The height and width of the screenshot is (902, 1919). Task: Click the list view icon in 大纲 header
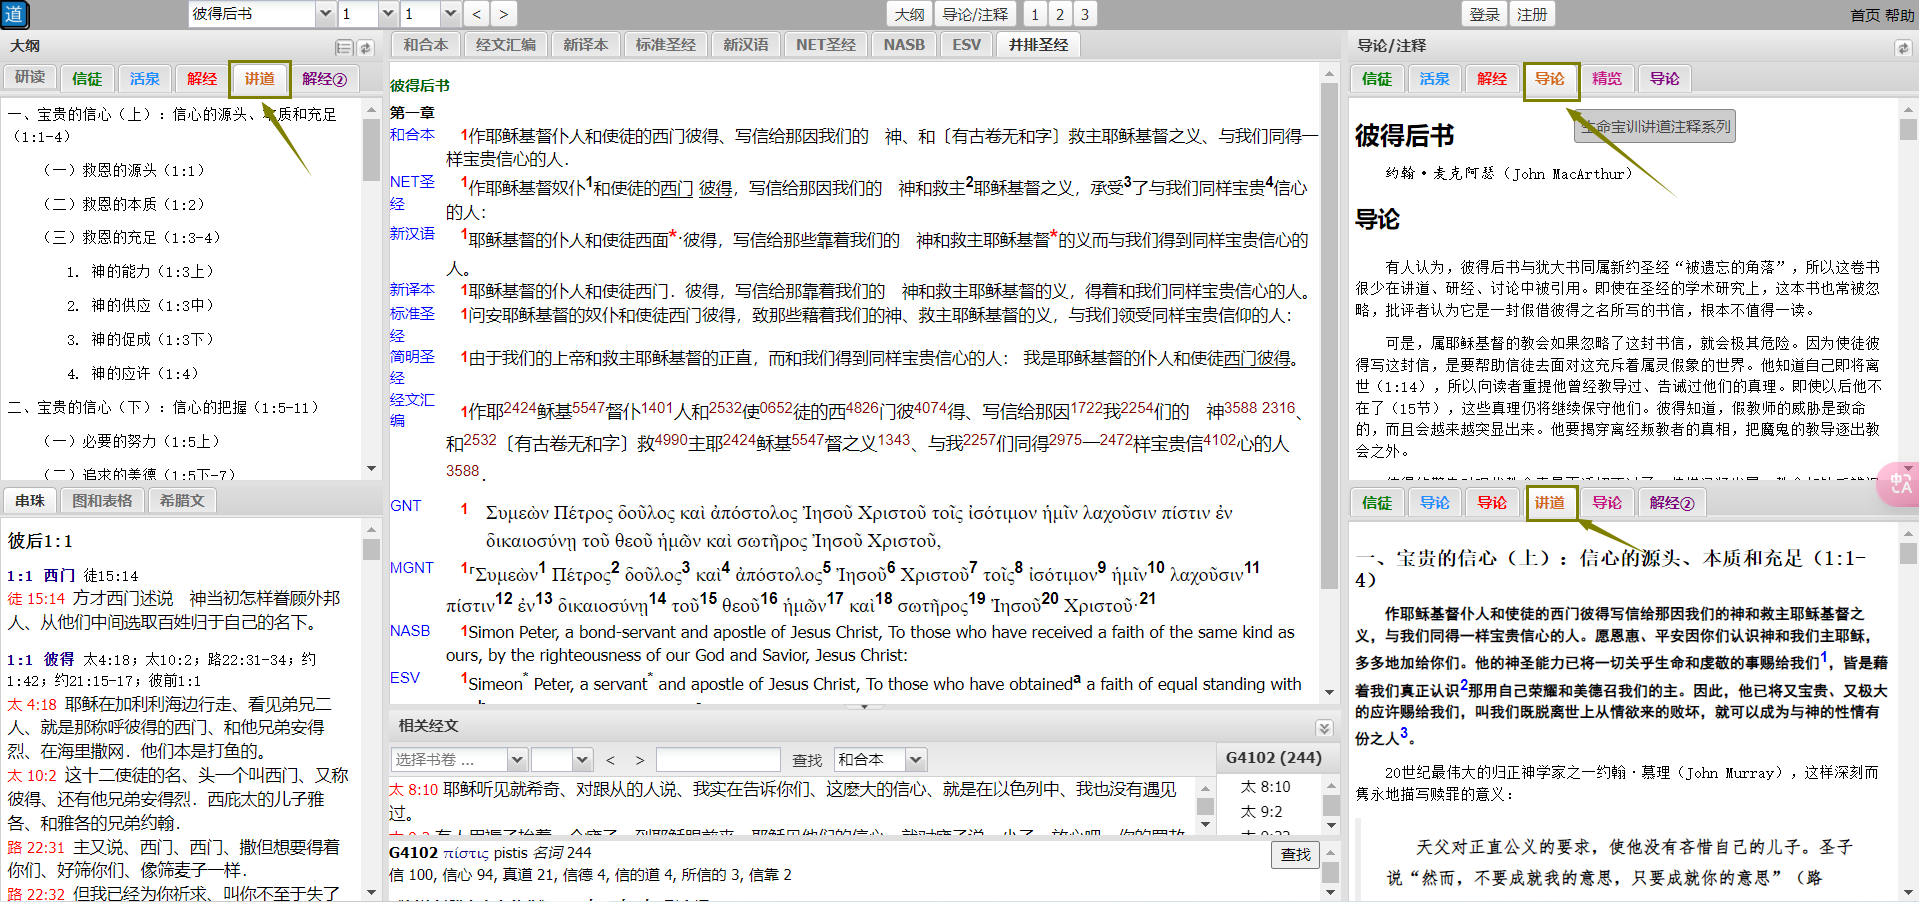pyautogui.click(x=343, y=48)
